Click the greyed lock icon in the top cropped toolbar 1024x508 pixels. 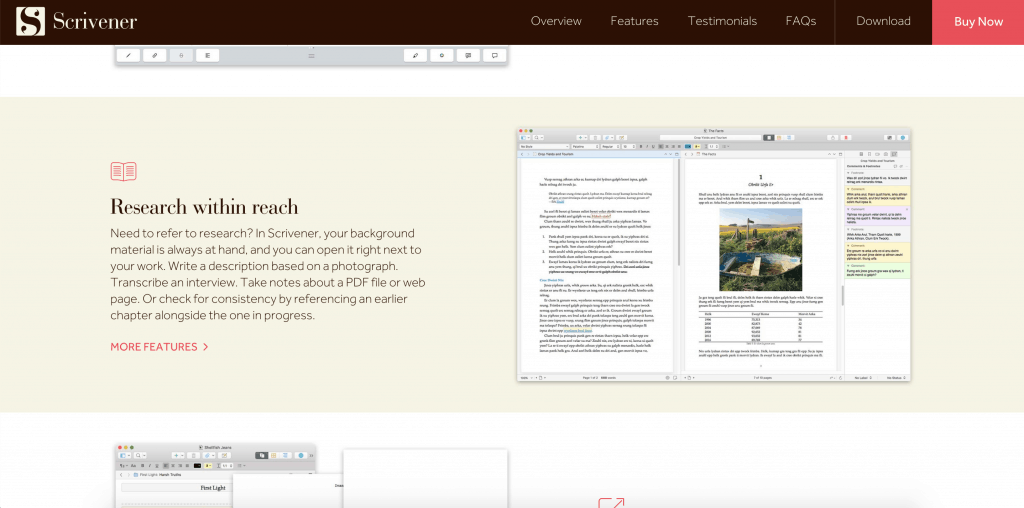tap(181, 56)
